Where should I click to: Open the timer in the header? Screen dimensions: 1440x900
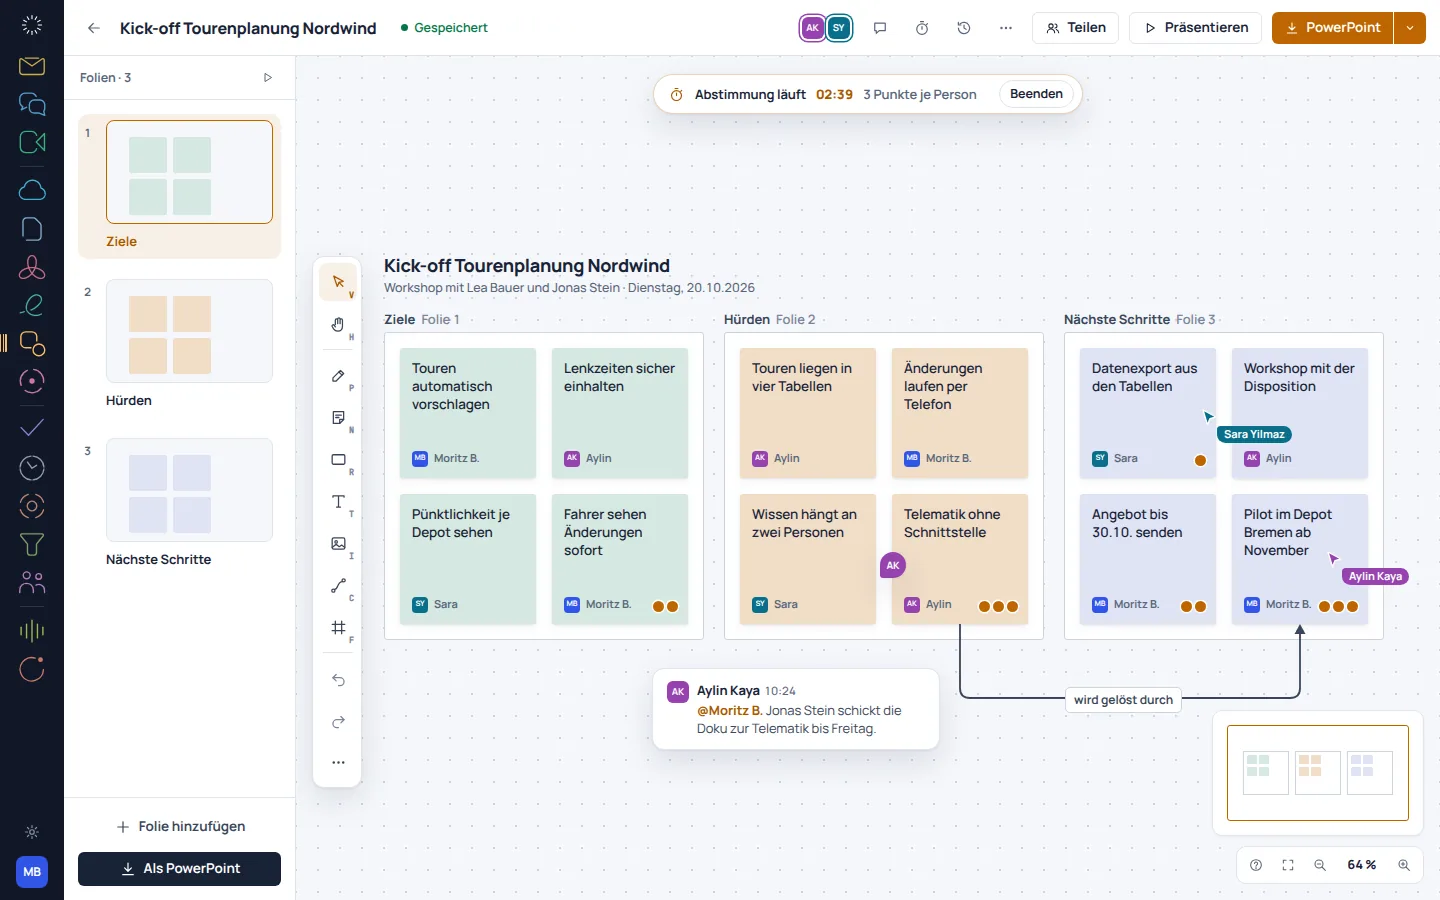pyautogui.click(x=922, y=28)
